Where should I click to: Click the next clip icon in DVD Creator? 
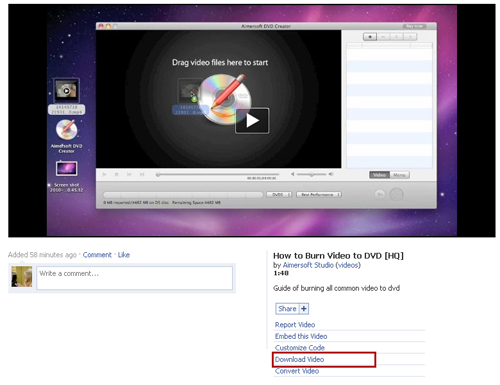click(142, 174)
